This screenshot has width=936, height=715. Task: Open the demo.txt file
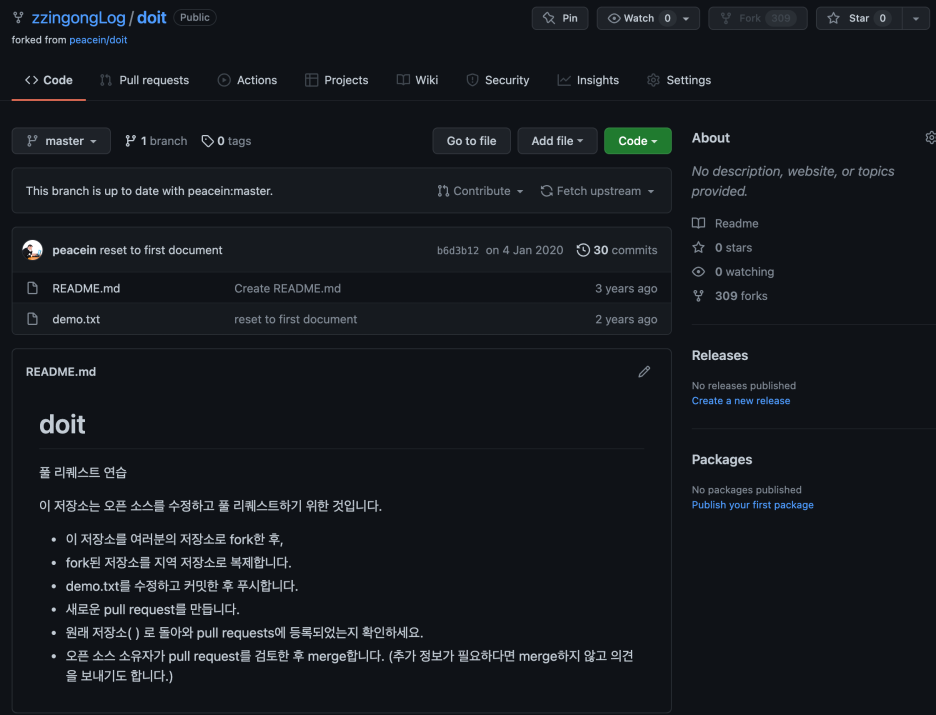coord(76,319)
